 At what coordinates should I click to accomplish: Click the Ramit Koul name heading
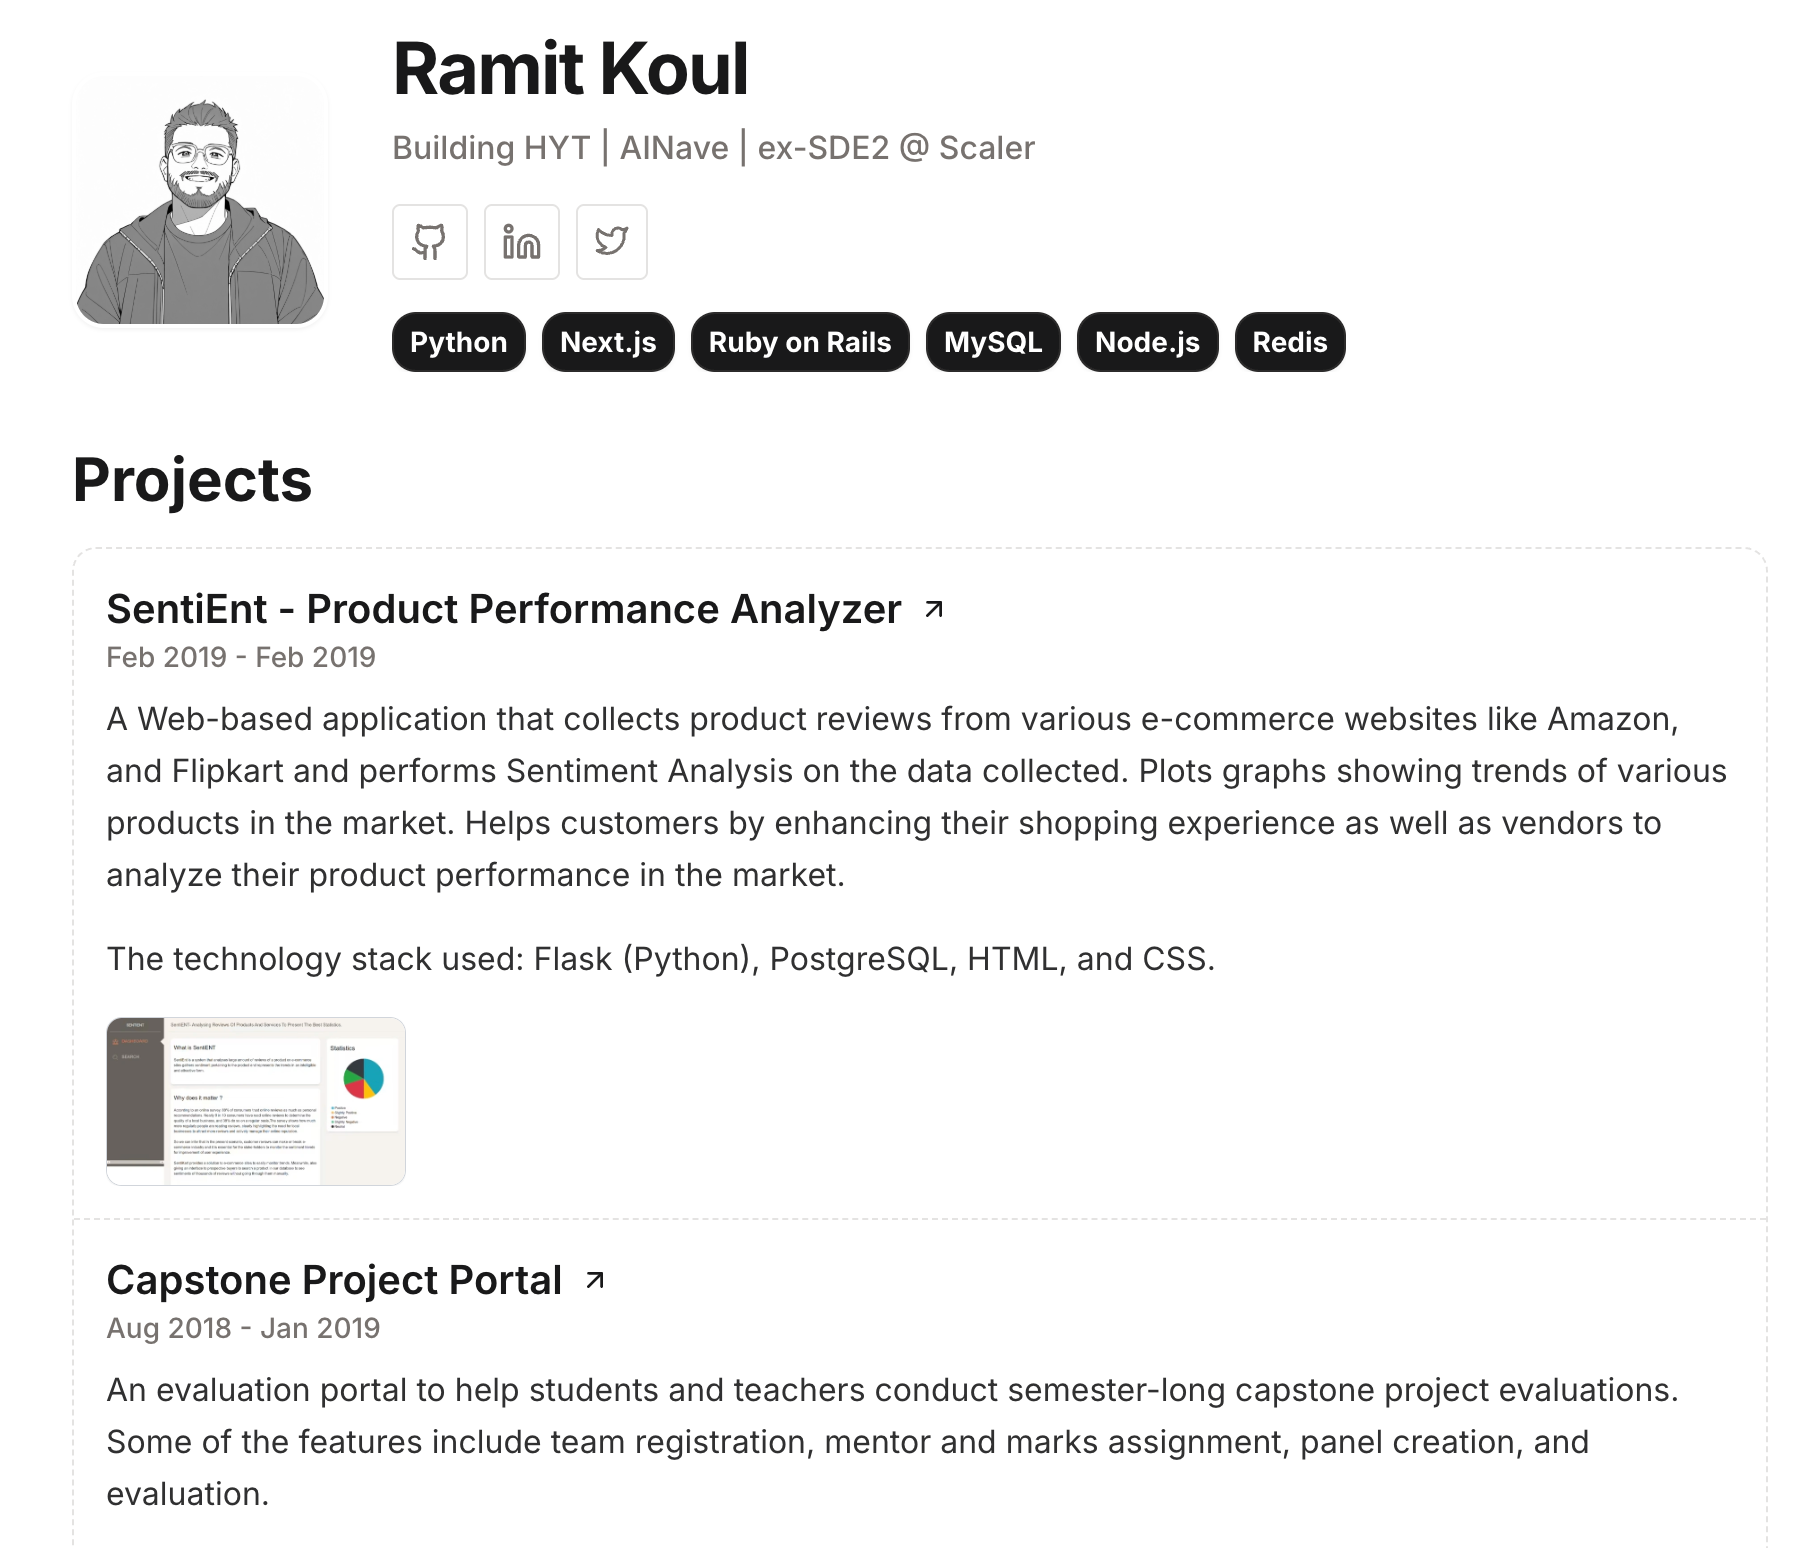pos(570,69)
